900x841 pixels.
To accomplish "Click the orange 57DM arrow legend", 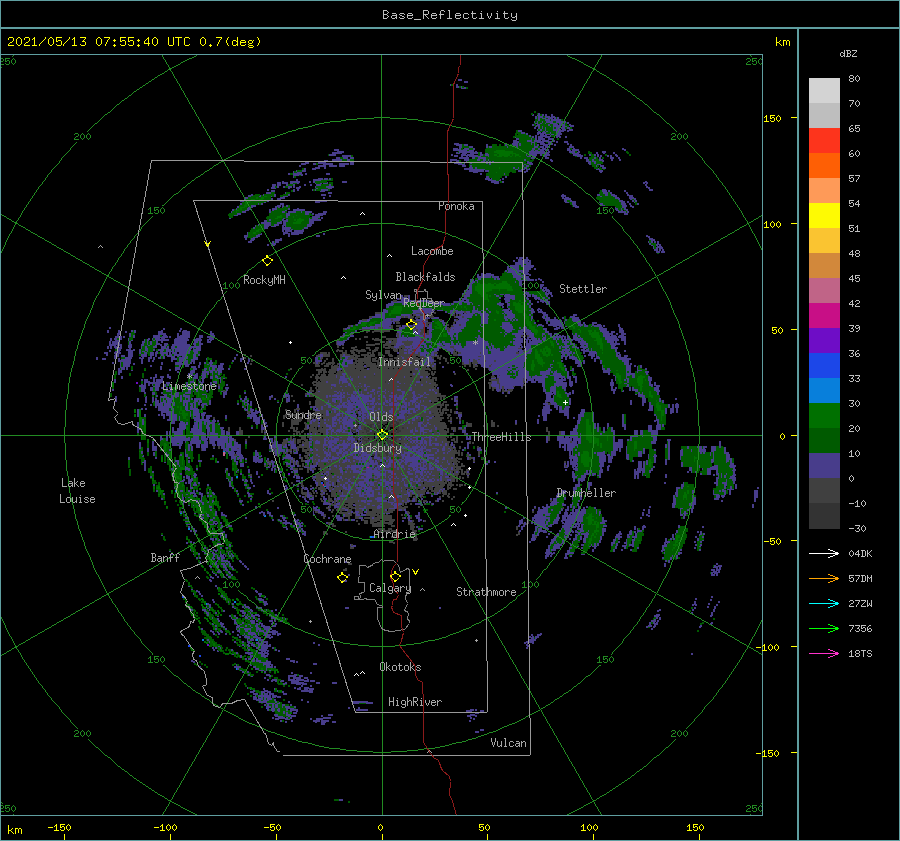I will 824,579.
